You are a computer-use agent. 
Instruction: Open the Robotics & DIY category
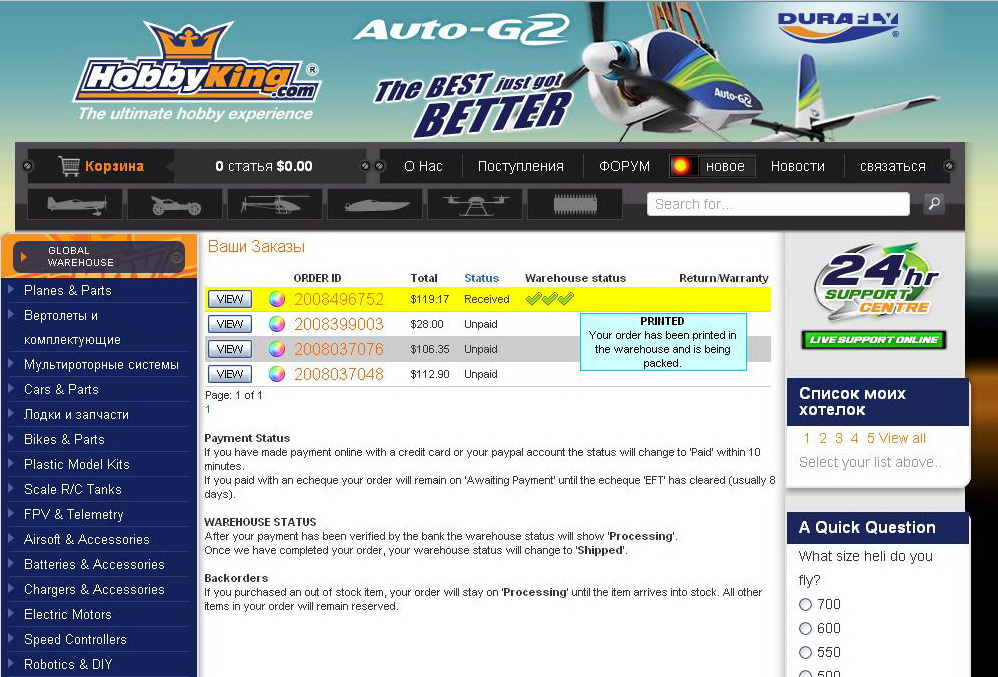68,664
